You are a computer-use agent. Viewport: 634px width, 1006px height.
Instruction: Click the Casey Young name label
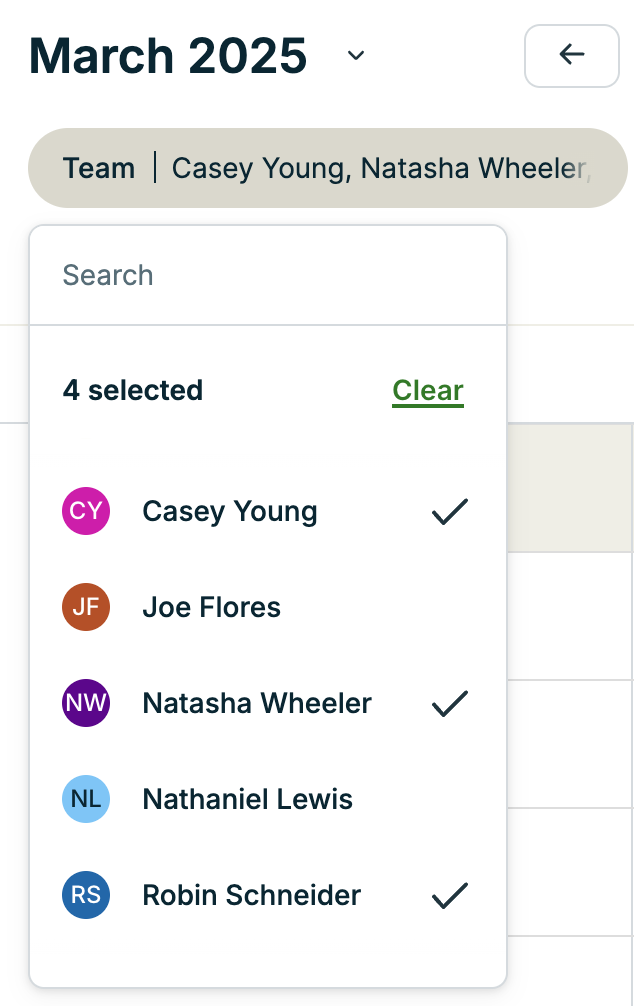pos(230,511)
